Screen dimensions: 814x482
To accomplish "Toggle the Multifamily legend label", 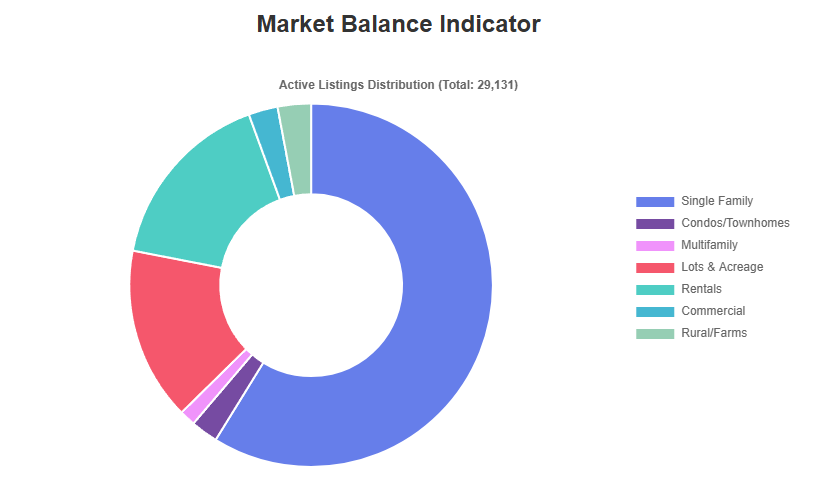I will (x=709, y=245).
